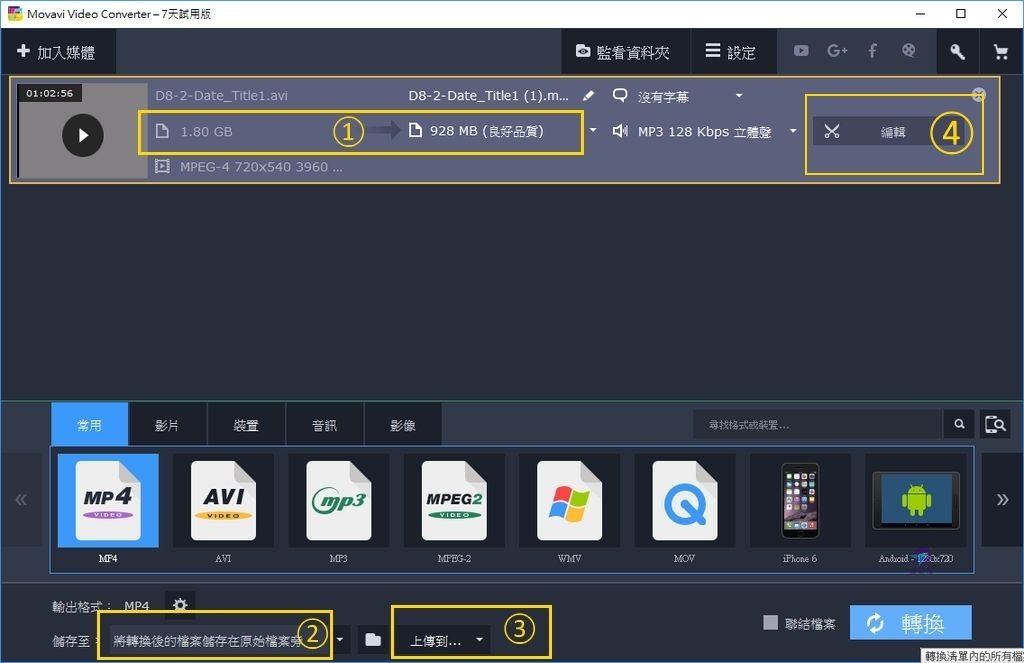Image resolution: width=1024 pixels, height=663 pixels.
Task: Click the key activation icon
Action: tap(957, 52)
